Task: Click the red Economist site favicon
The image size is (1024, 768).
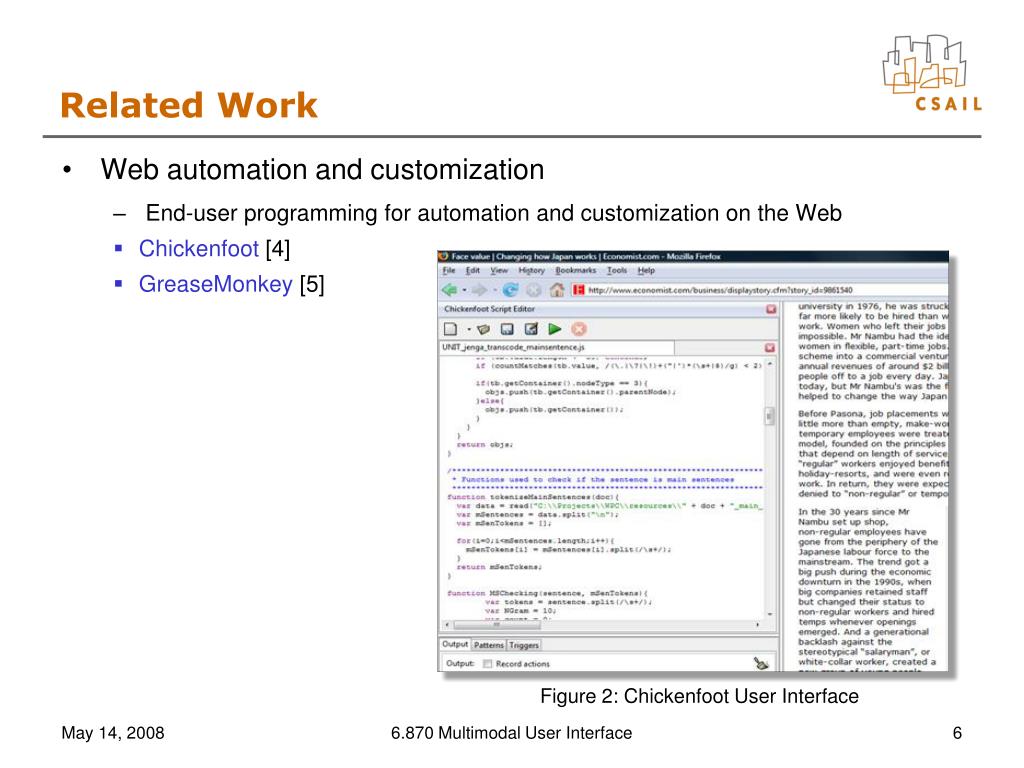Action: [x=578, y=290]
